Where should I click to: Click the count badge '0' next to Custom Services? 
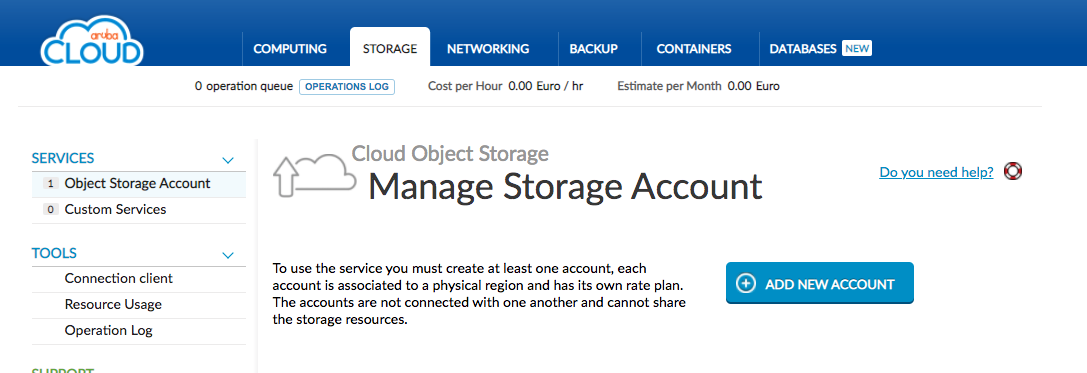51,209
